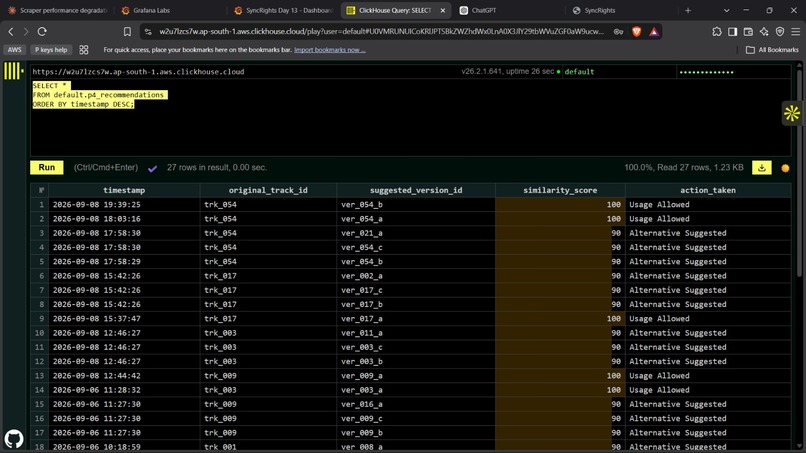The height and width of the screenshot is (453, 806).
Task: Click the suggested_version_id column header
Action: 416,190
